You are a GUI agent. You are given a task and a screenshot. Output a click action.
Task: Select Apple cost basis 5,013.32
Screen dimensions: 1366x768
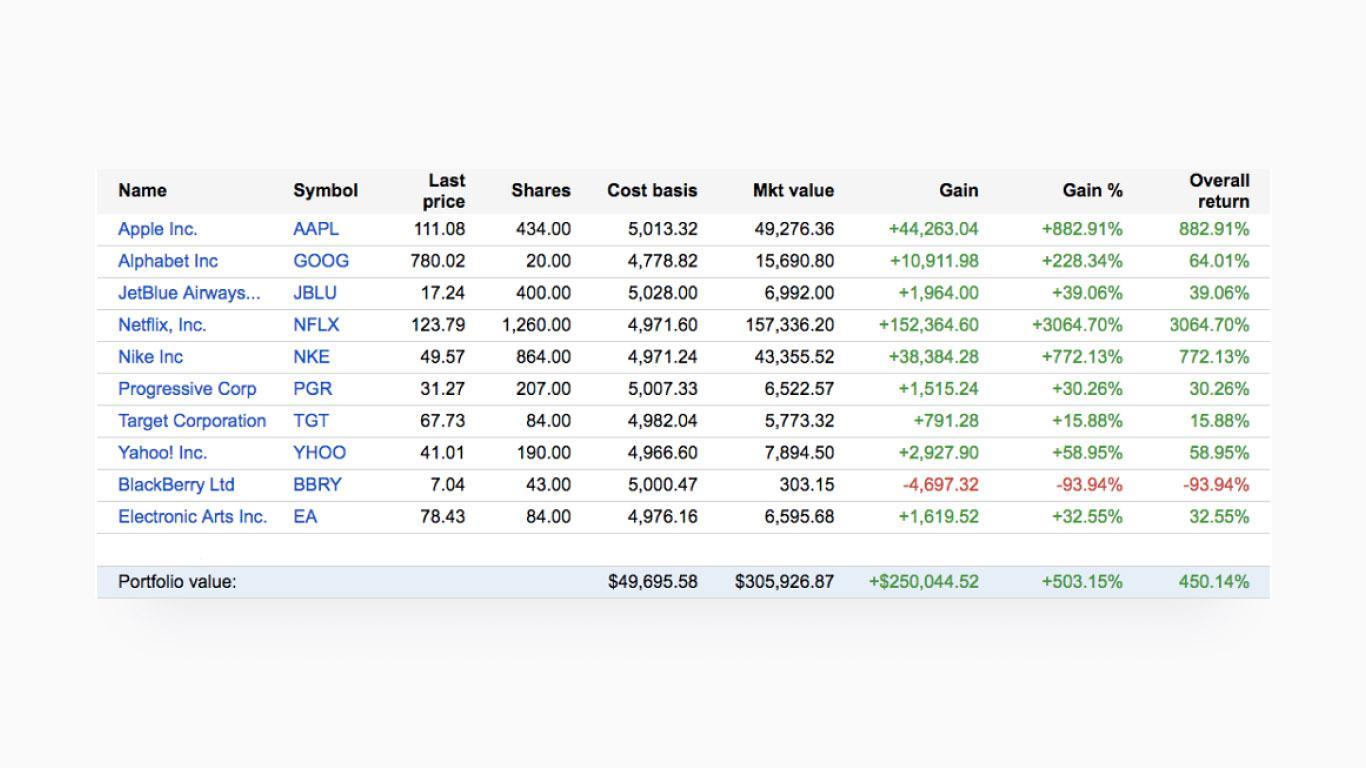tap(663, 229)
